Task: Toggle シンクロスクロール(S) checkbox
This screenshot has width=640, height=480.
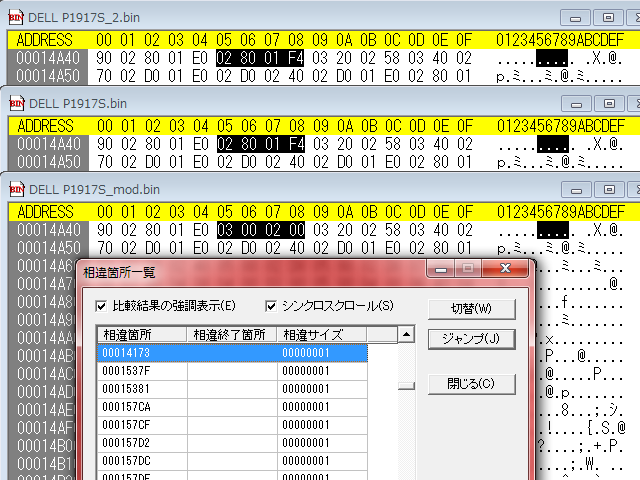Action: click(271, 306)
